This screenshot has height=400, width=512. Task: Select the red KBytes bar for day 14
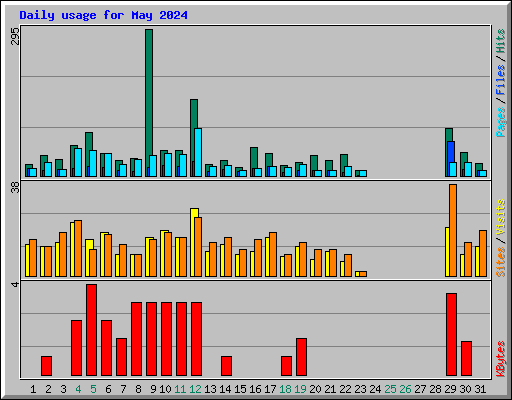point(227,366)
